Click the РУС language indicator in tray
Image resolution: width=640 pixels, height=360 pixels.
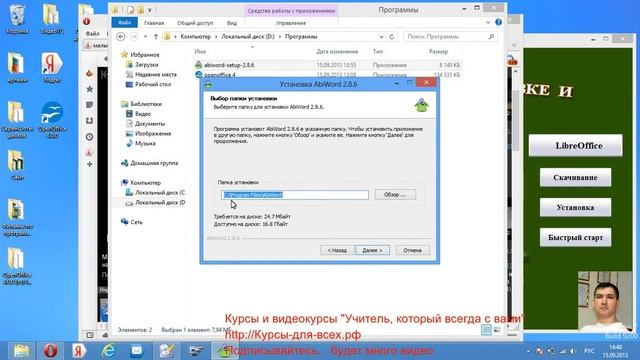click(589, 351)
